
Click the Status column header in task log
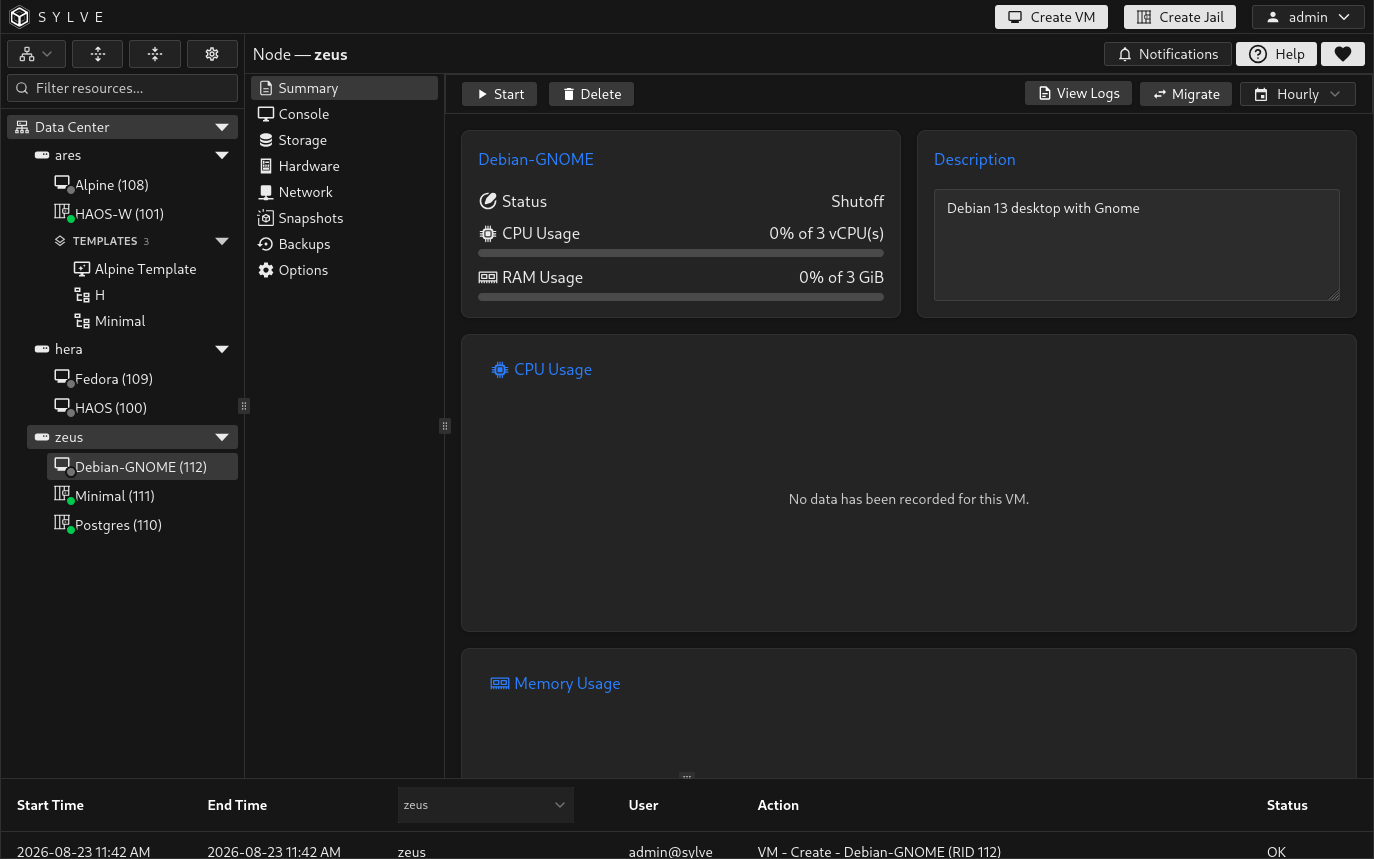point(1287,805)
